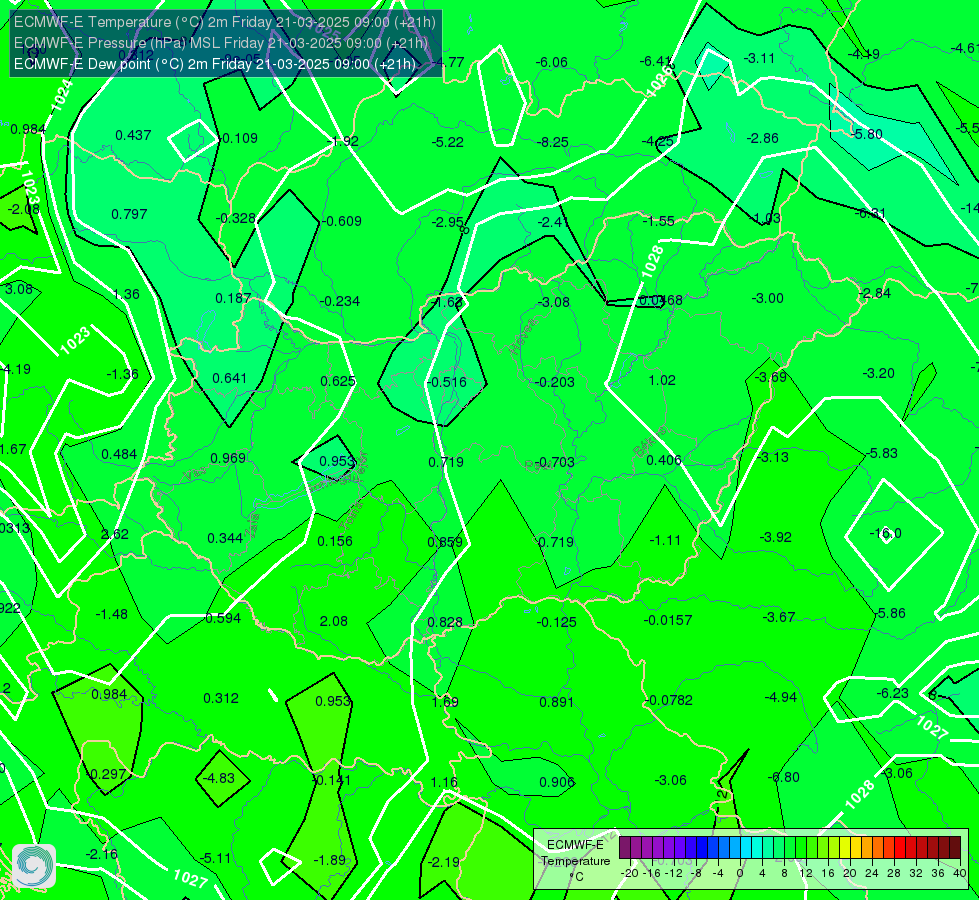Click the grid value -0.0782
The width and height of the screenshot is (979, 900).
pyautogui.click(x=667, y=701)
